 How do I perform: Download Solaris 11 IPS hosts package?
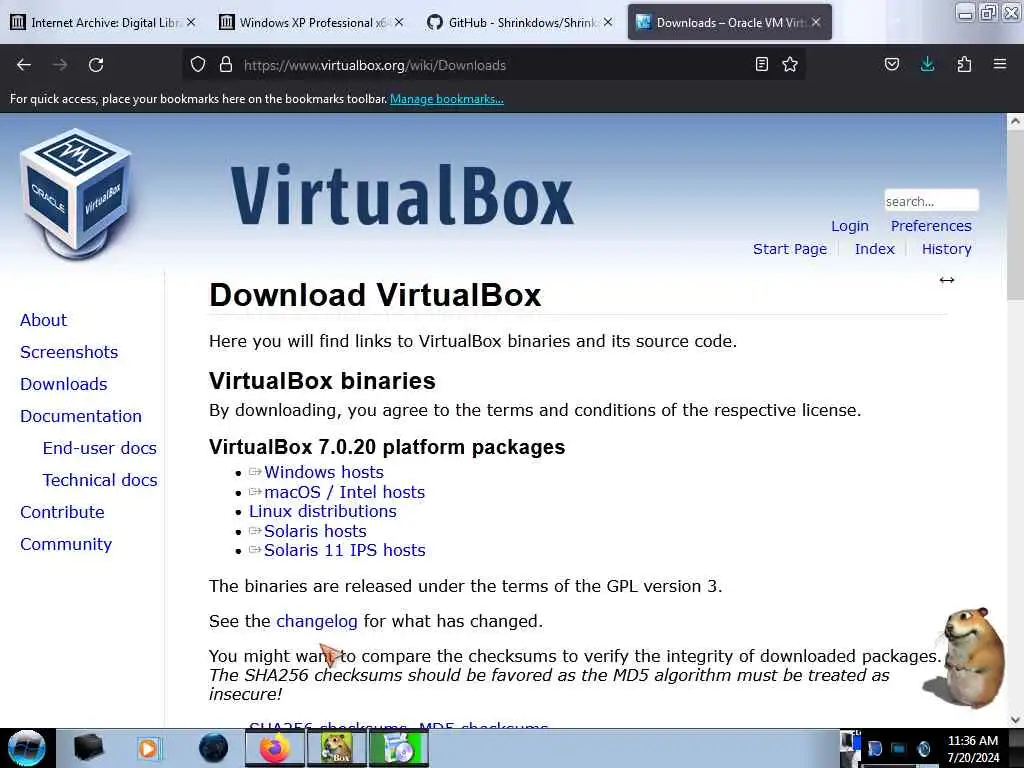coord(344,551)
